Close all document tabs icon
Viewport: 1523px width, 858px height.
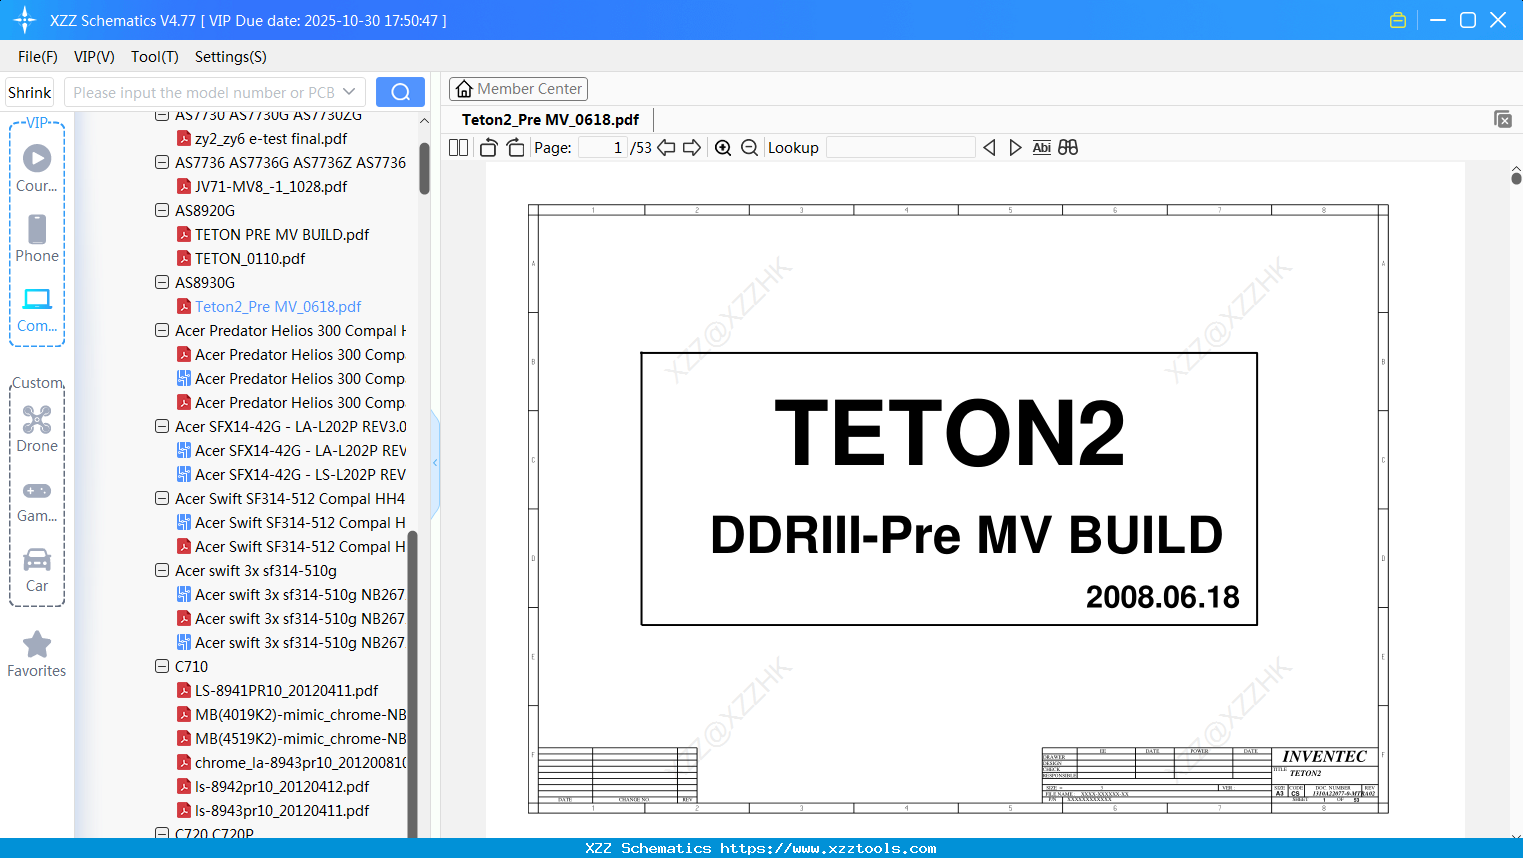pos(1503,119)
